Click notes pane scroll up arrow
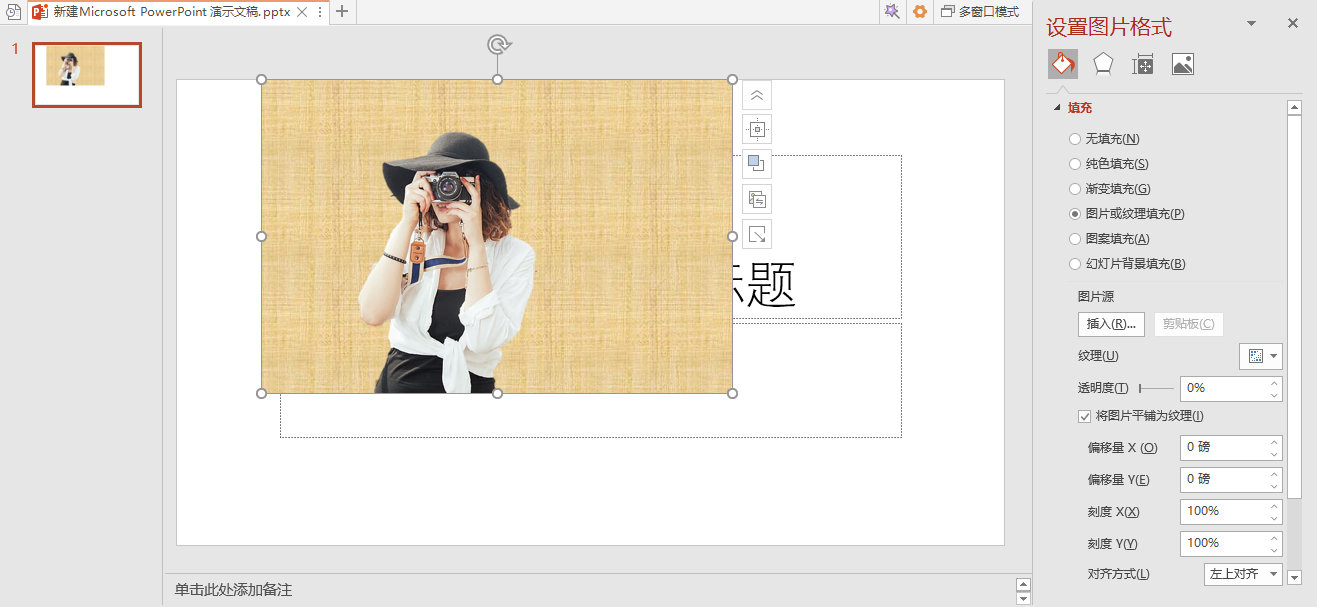The height and width of the screenshot is (607, 1317). tap(1023, 584)
